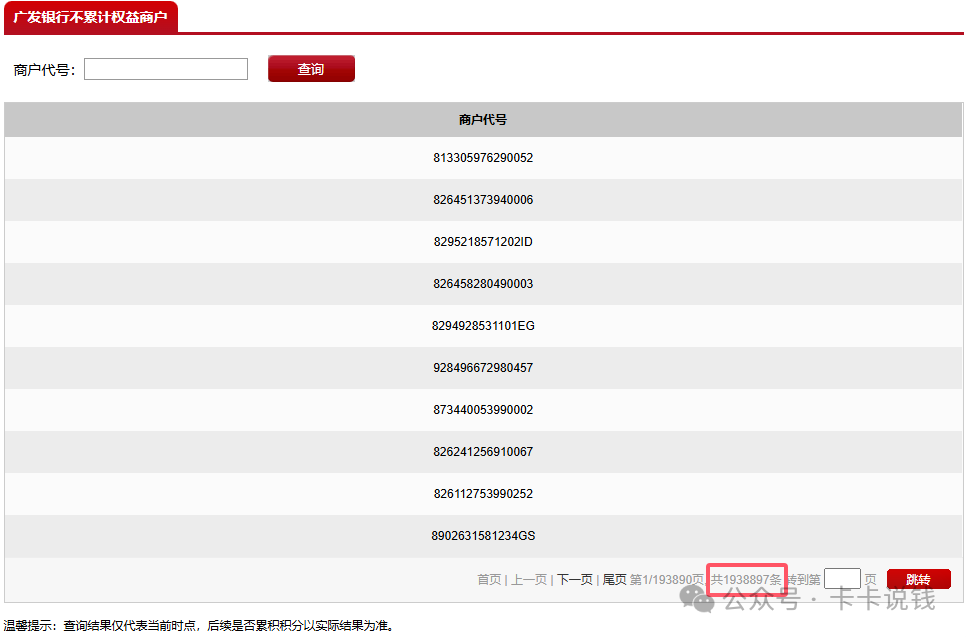Click the 商户代号: field label
Screen dimensions: 966x637
tap(44, 70)
